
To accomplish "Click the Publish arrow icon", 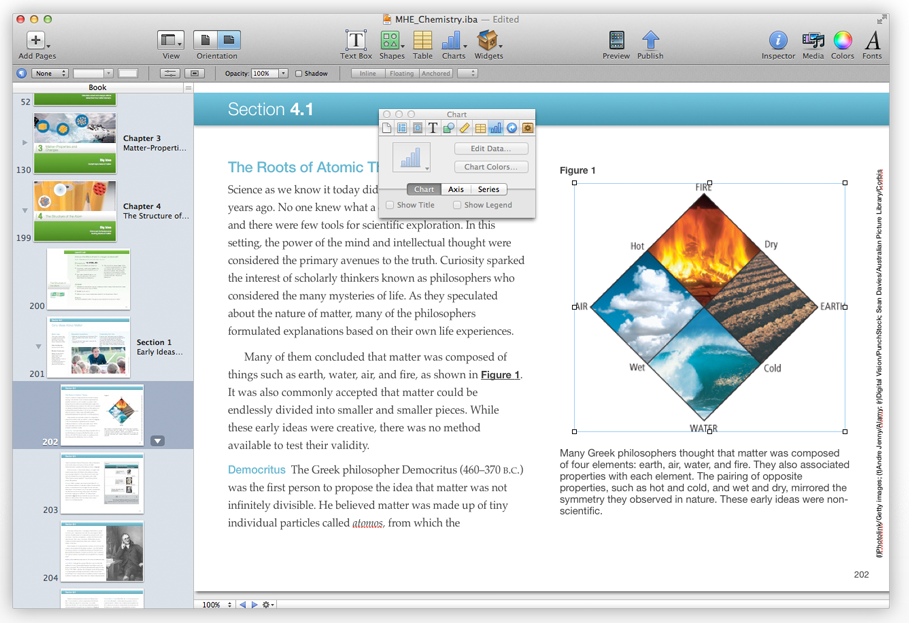I will click(650, 40).
